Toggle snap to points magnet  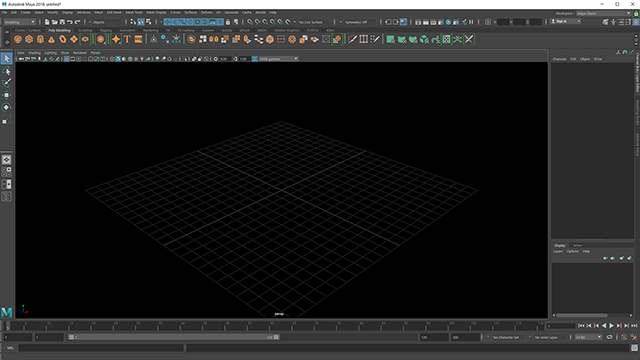(265, 22)
